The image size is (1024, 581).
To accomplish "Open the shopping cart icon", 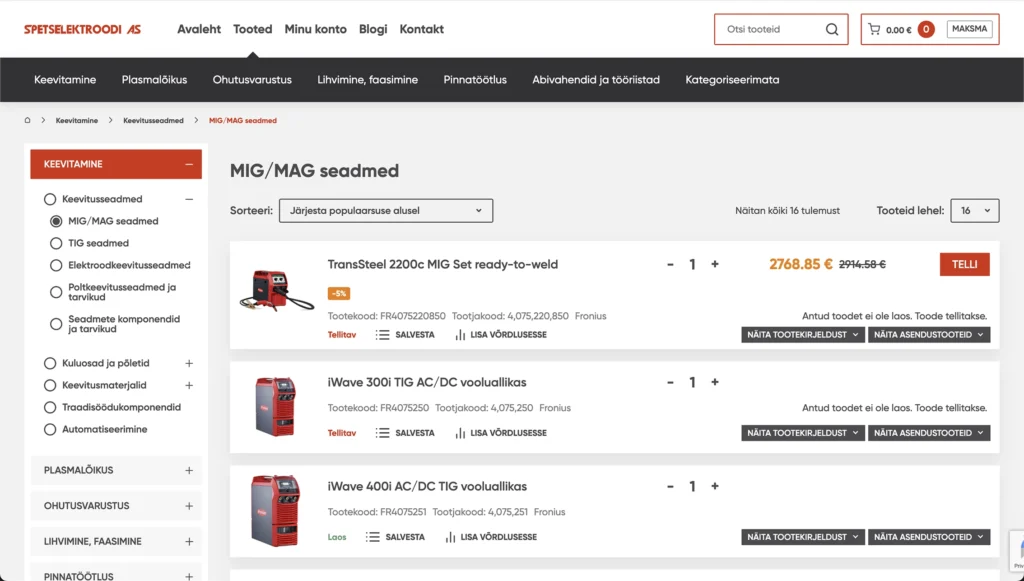I will pos(874,30).
